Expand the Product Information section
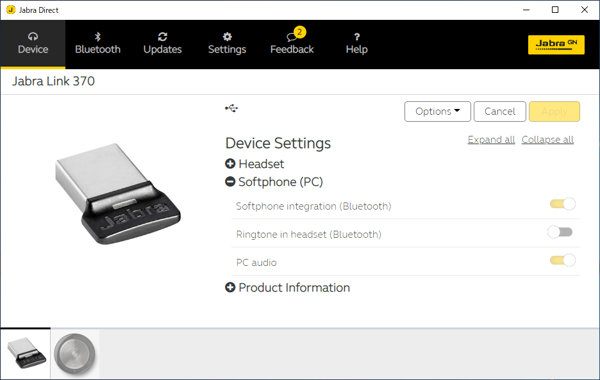600x380 pixels. [230, 287]
